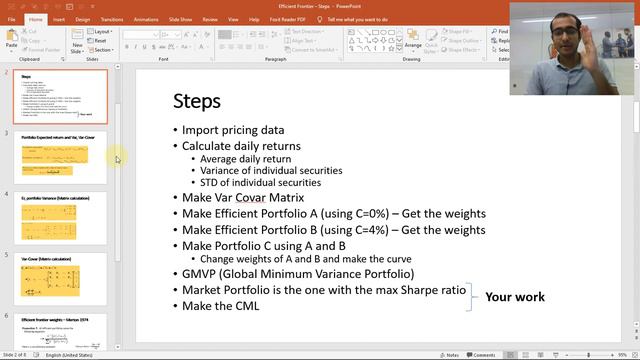Select slide 3 thumbnail Portfolio Expected return
The width and height of the screenshot is (640, 360).
60,158
